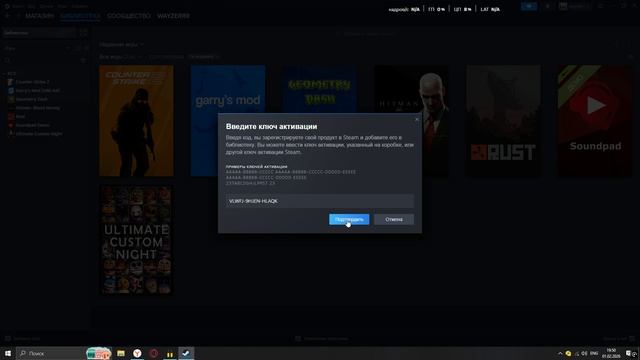Select Counter-Strike 2 in the sidebar list
The height and width of the screenshot is (360, 640).
[32, 82]
